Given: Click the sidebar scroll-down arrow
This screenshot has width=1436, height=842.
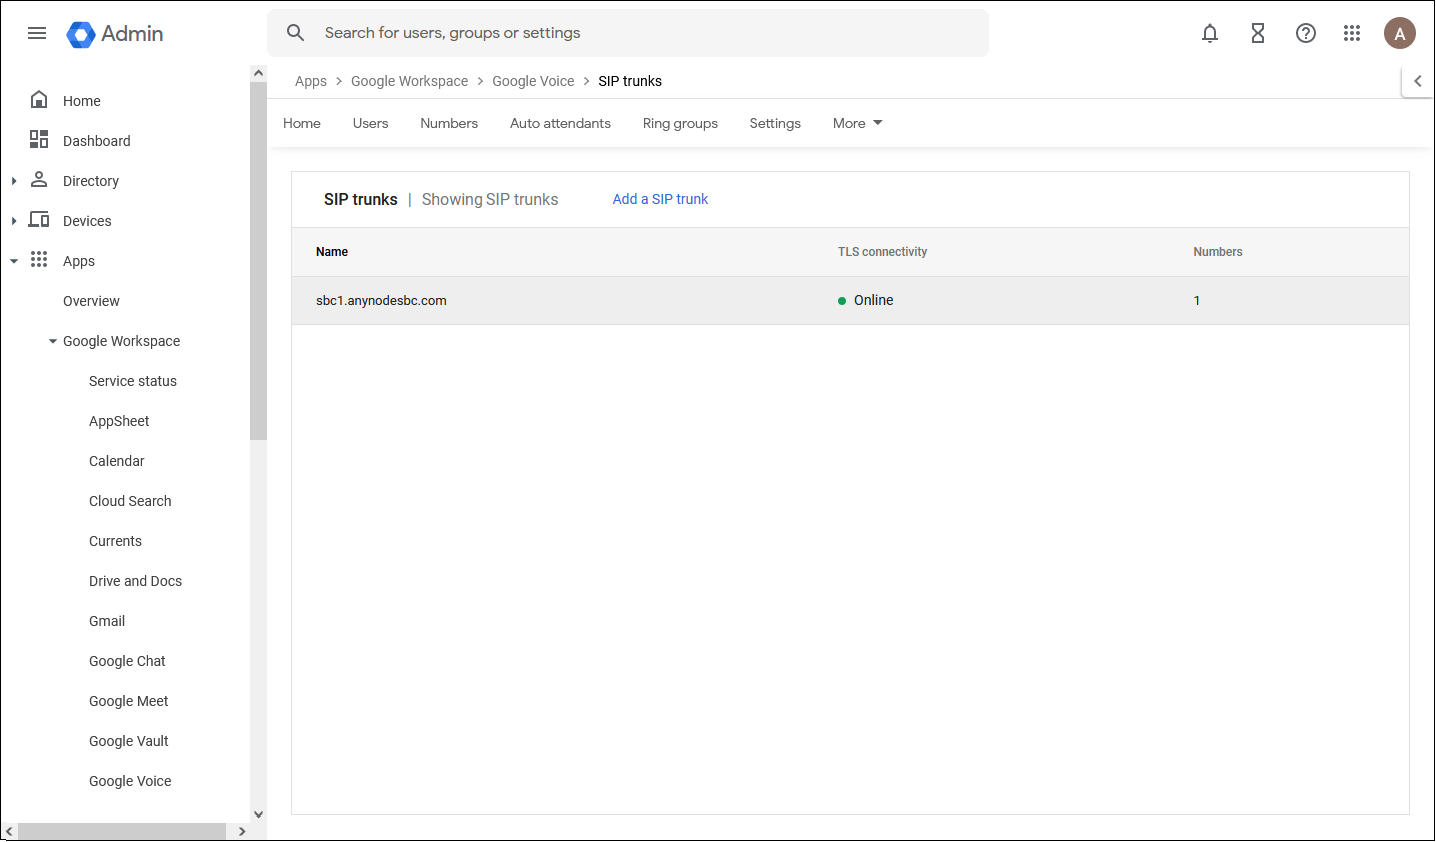Looking at the screenshot, I should [258, 814].
